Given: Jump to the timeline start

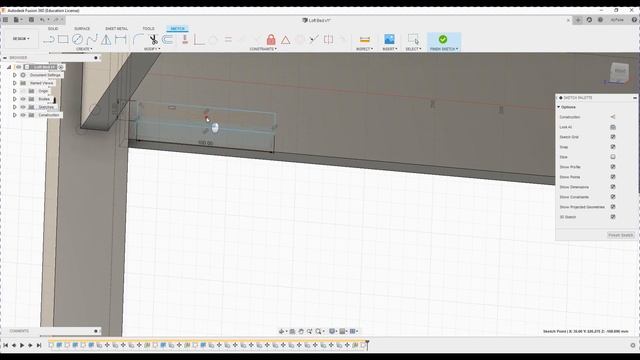Looking at the screenshot, I should (x=5, y=345).
